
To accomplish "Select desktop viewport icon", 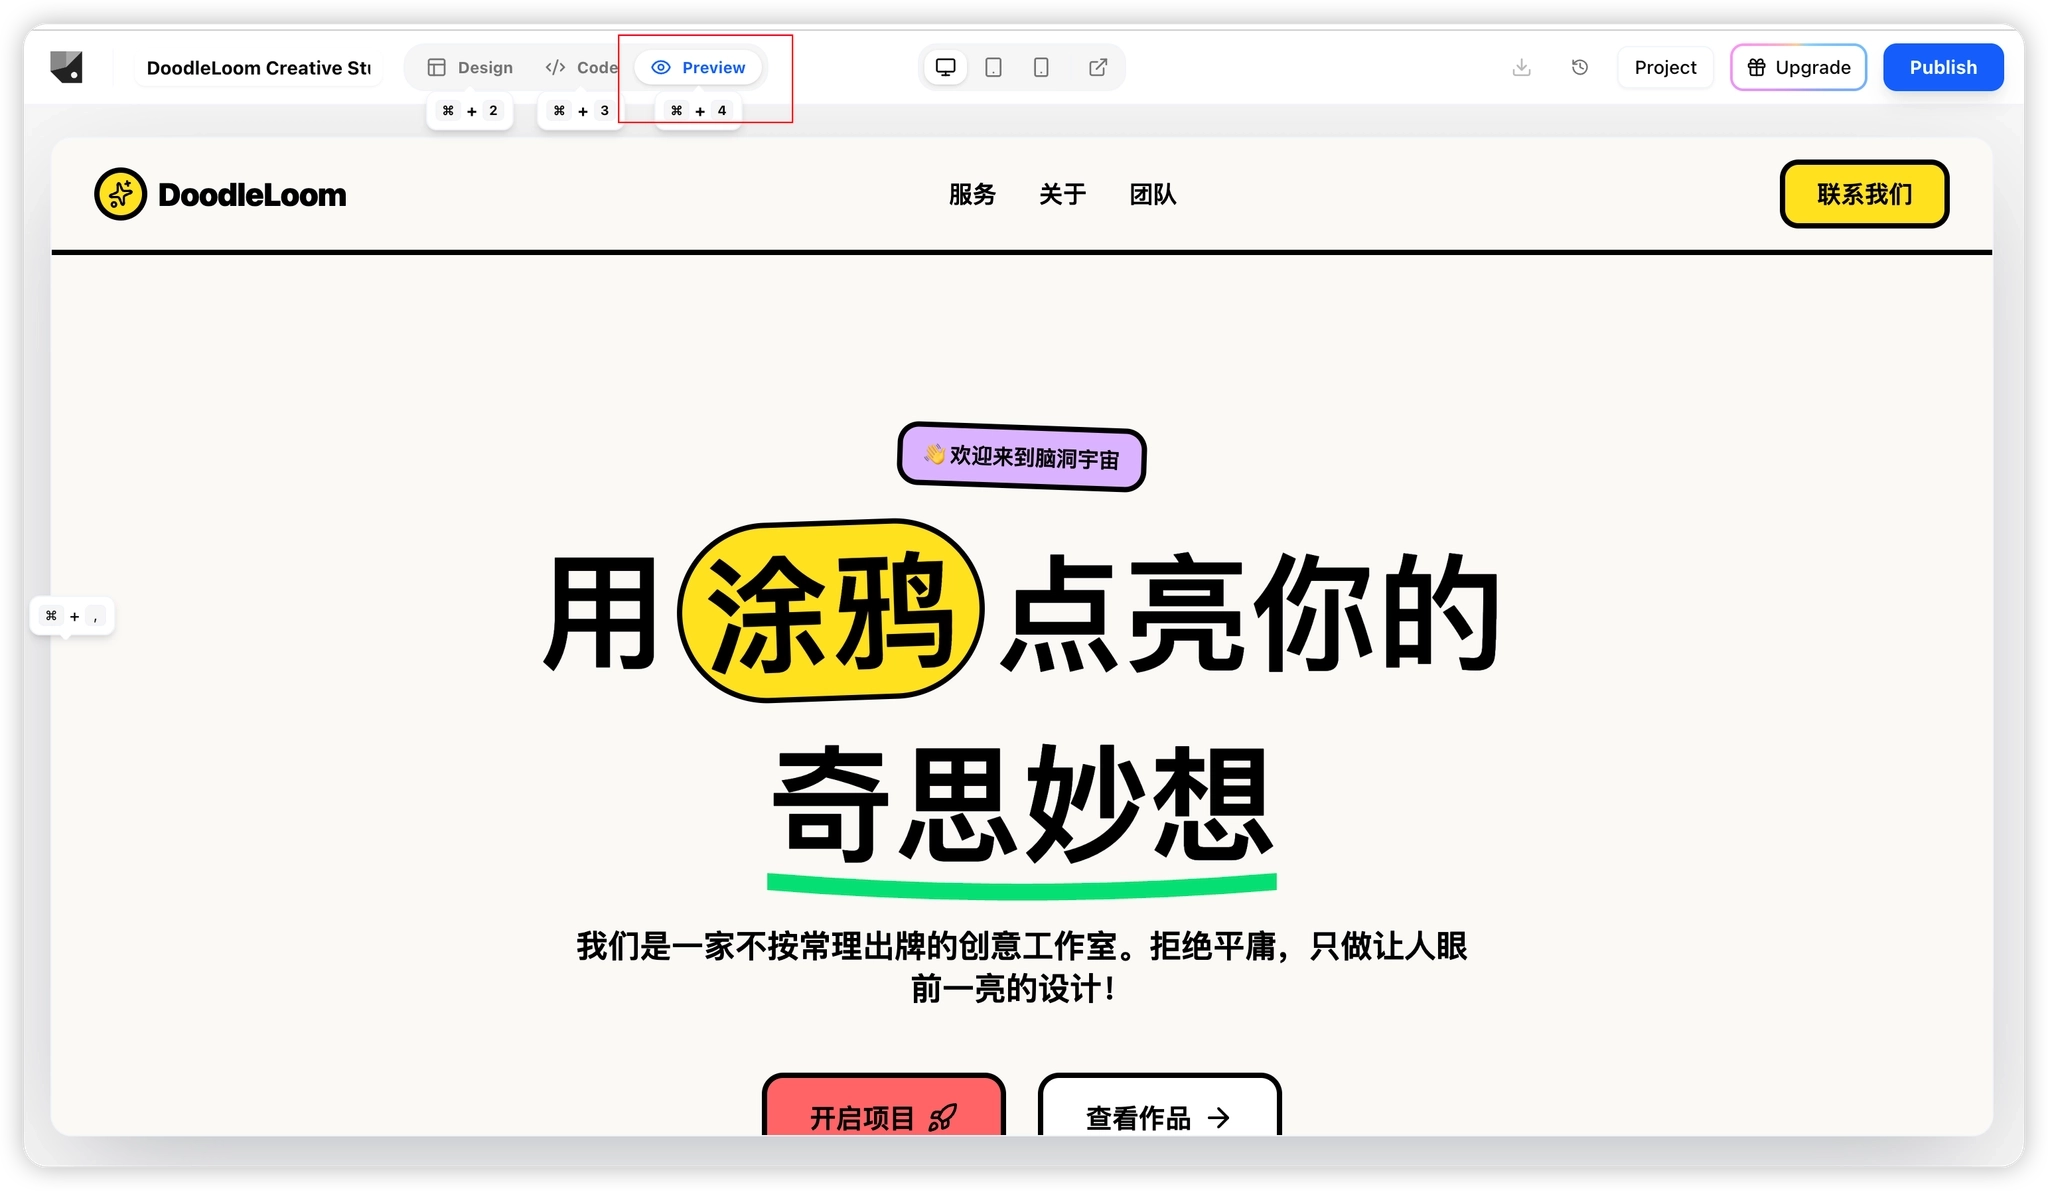I will (x=945, y=67).
